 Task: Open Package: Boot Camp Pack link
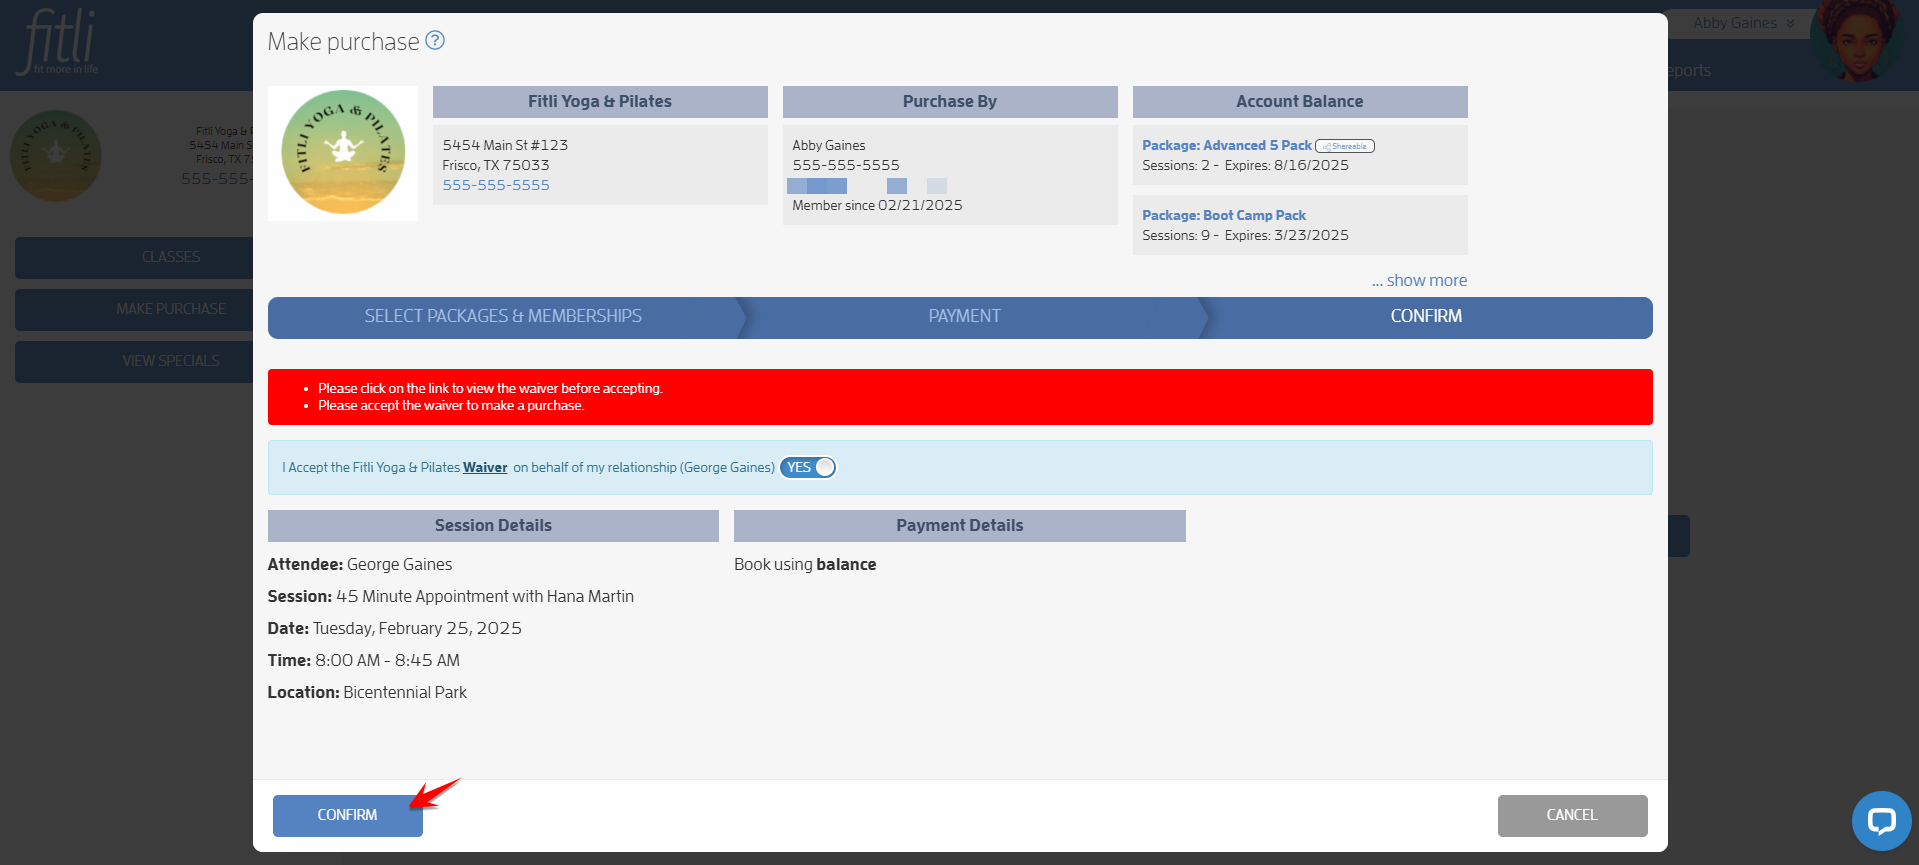1224,215
